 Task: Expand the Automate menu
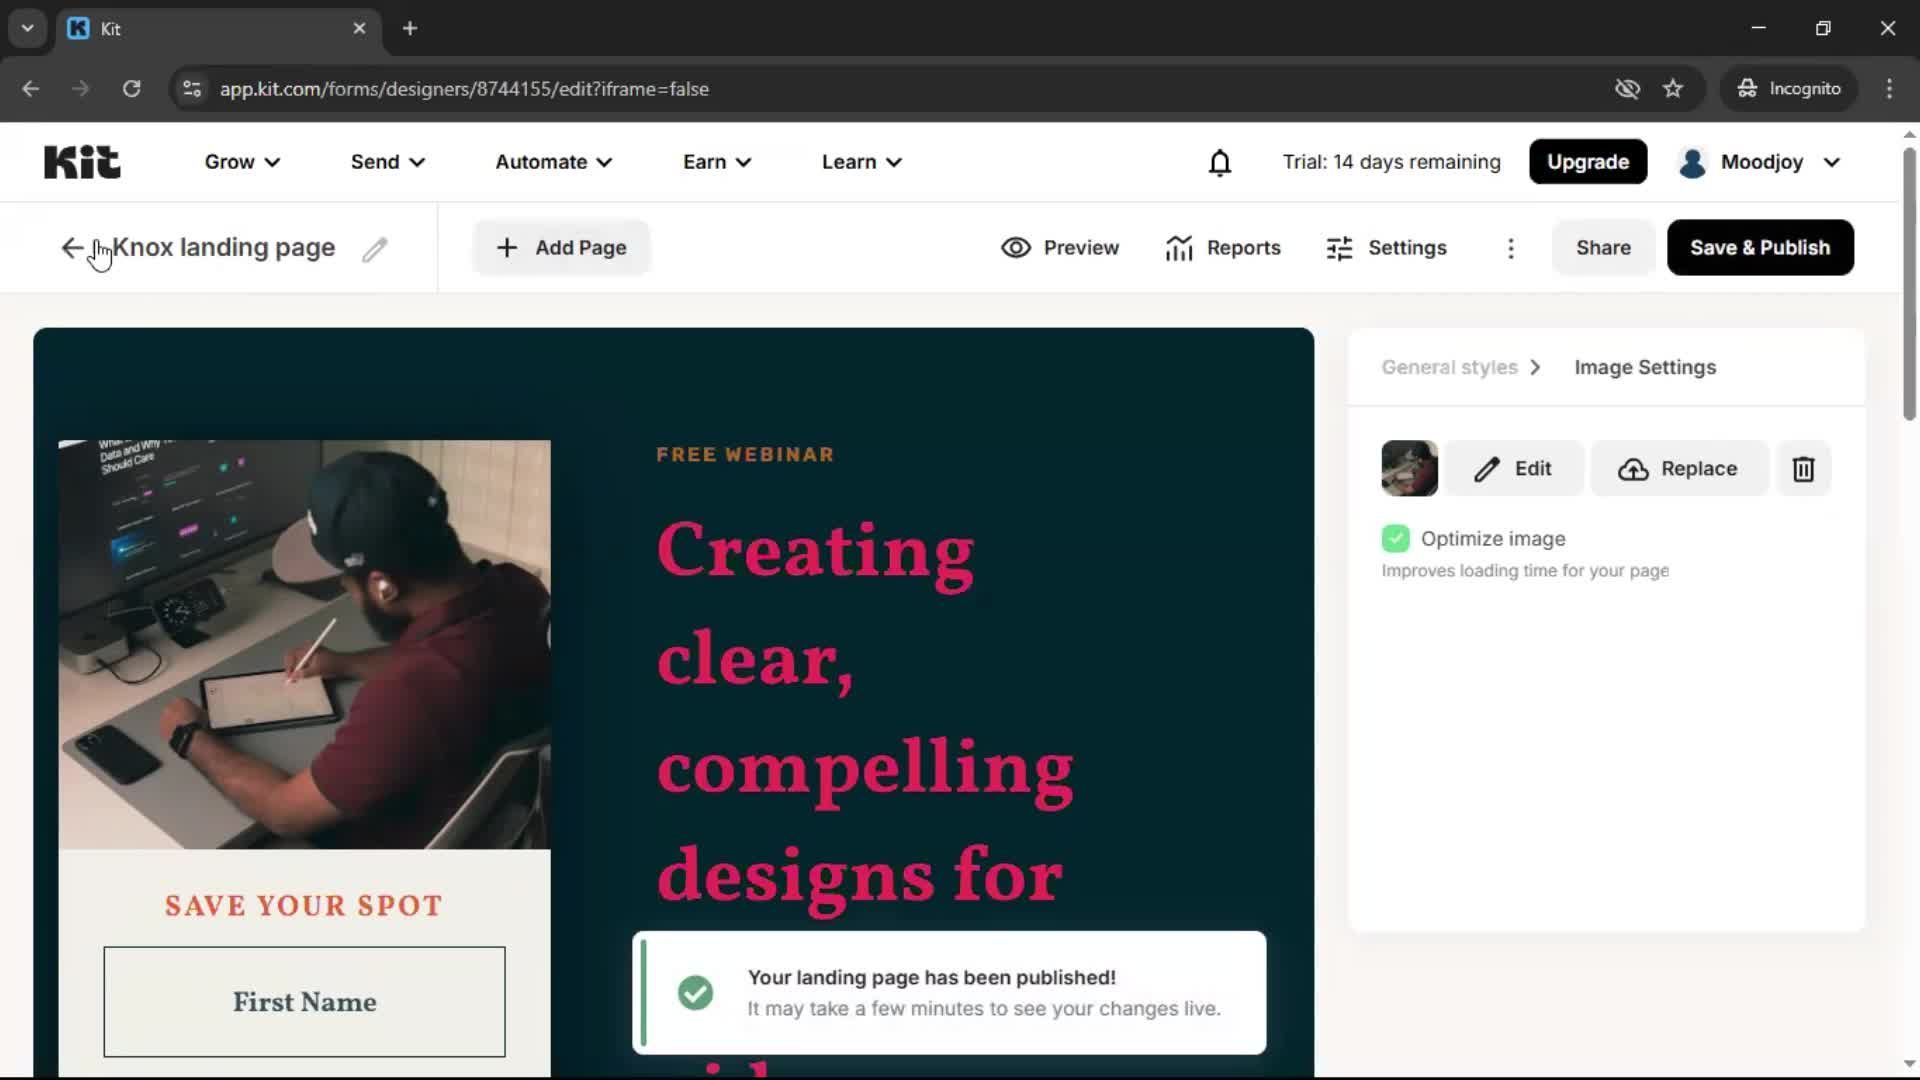point(552,161)
